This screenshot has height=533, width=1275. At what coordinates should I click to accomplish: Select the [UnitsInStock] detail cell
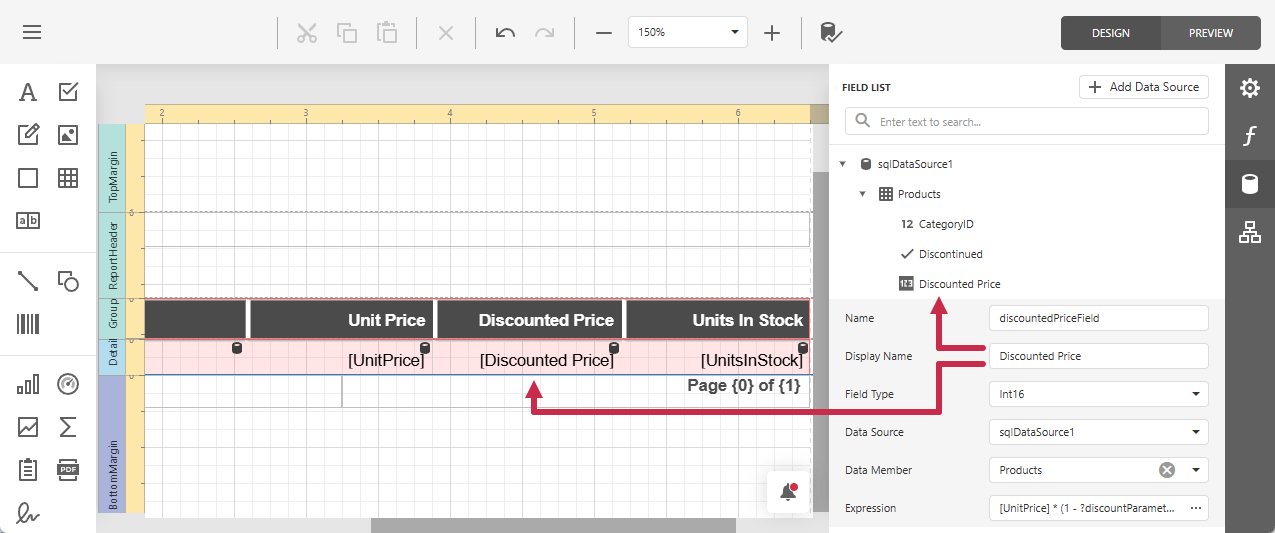(x=717, y=358)
